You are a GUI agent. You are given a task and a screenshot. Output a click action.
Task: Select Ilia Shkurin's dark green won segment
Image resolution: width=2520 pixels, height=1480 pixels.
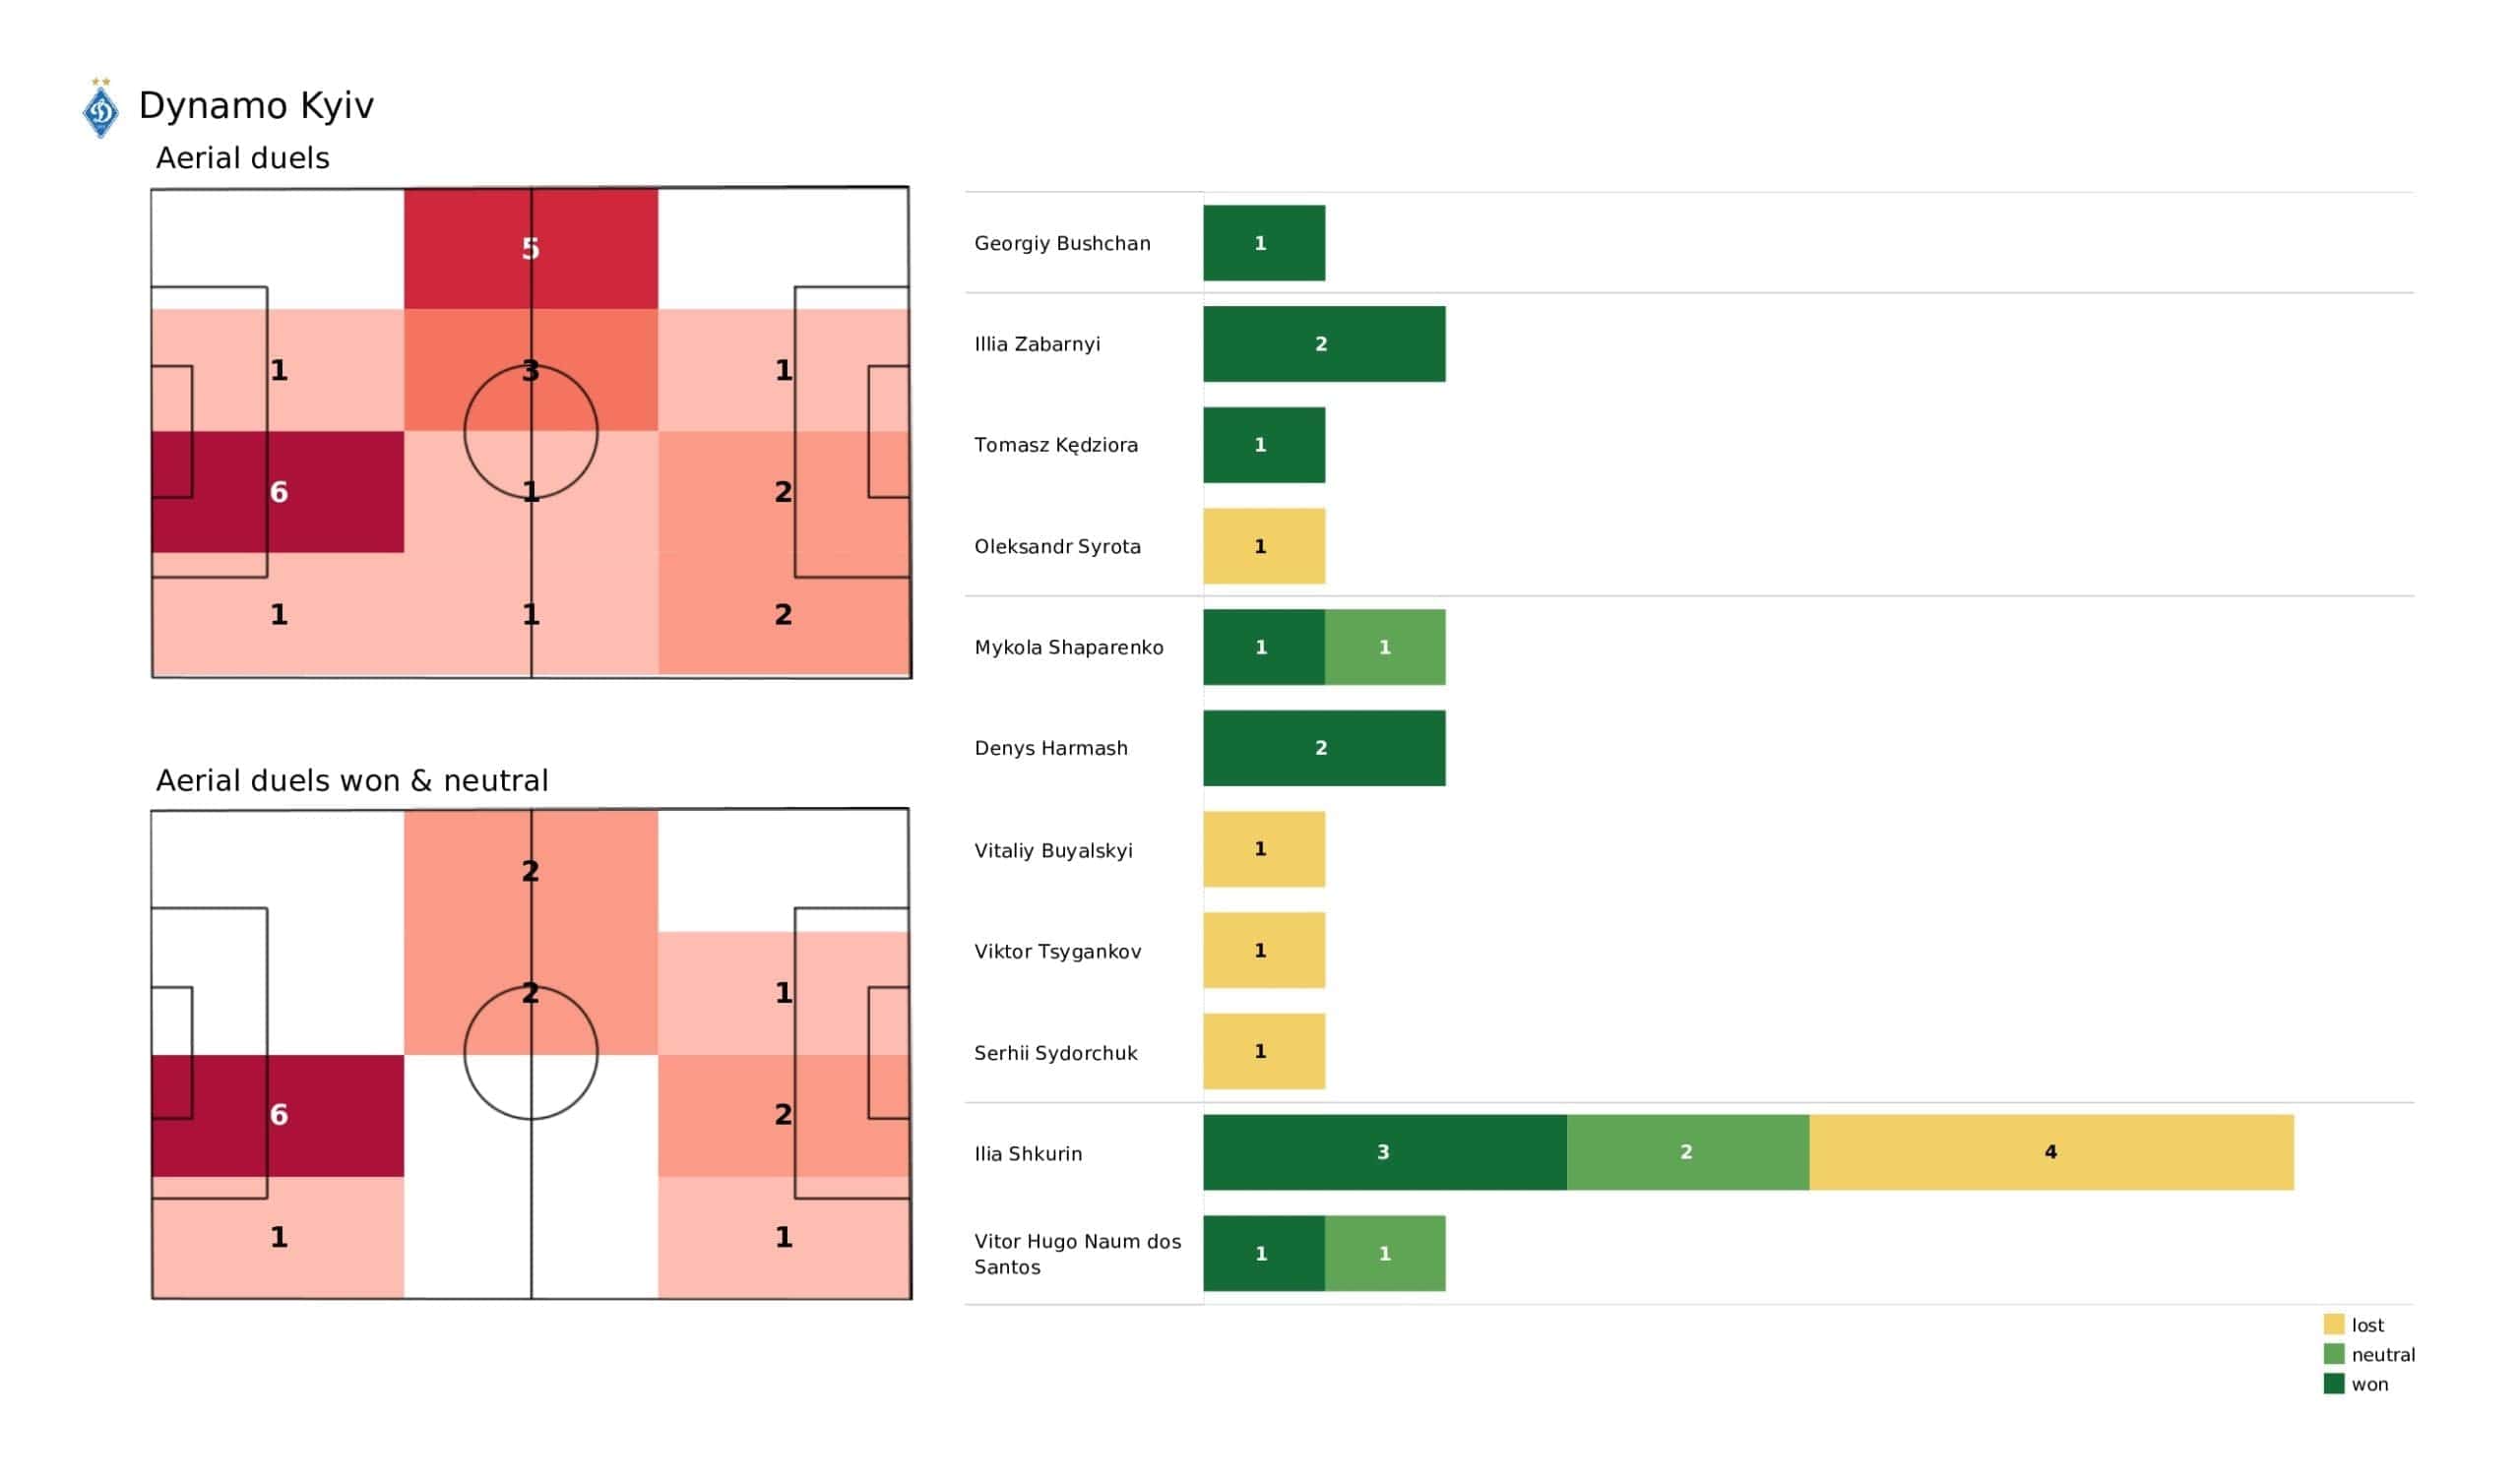[x=1384, y=1152]
